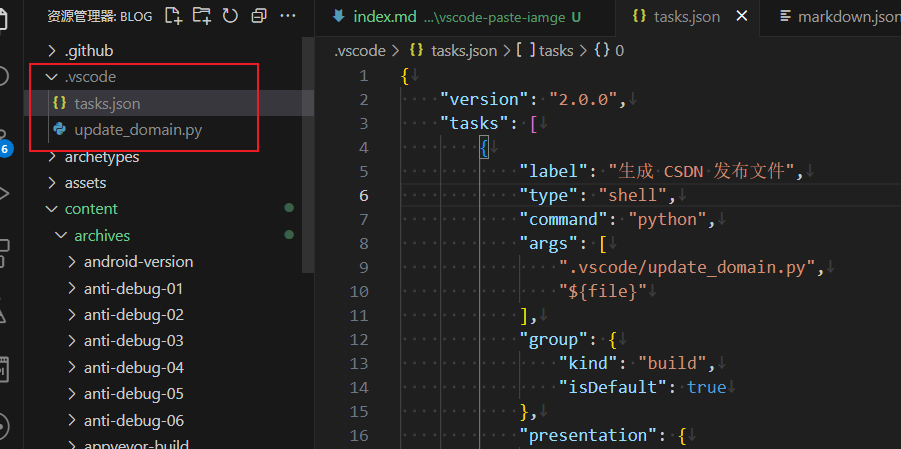The height and width of the screenshot is (449, 901).
Task: Click .vscode in the breadcrumb path
Action: click(x=357, y=50)
